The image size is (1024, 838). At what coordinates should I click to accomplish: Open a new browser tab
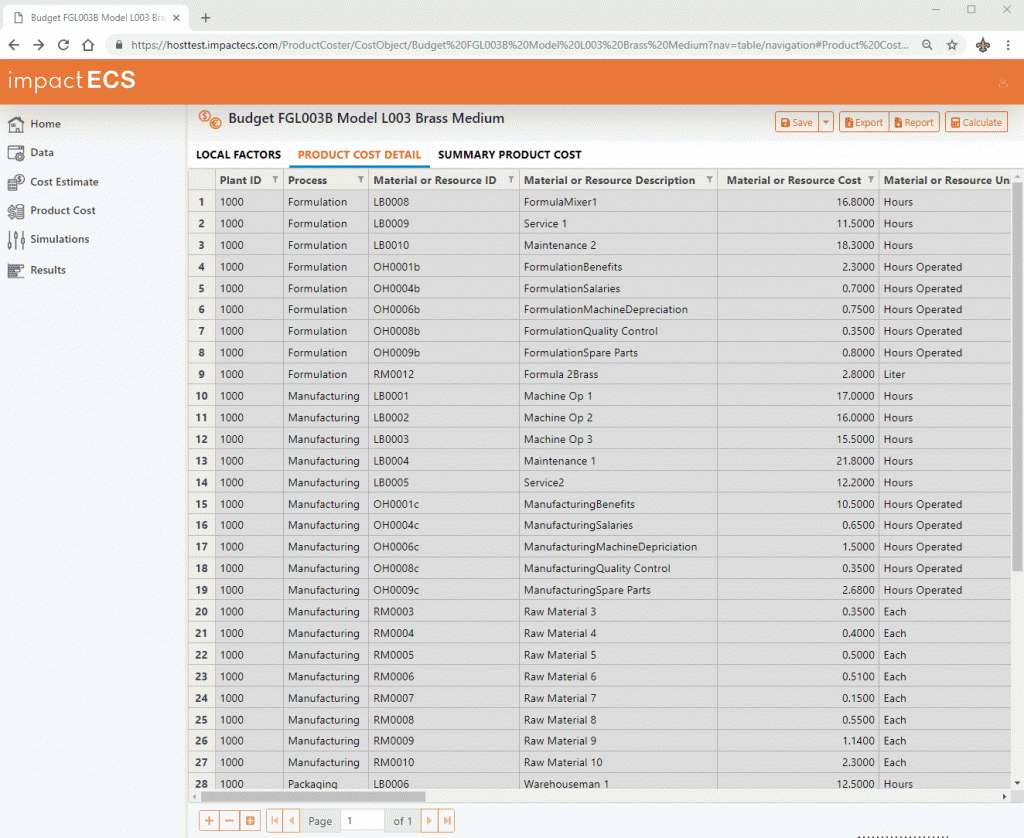coord(206,18)
